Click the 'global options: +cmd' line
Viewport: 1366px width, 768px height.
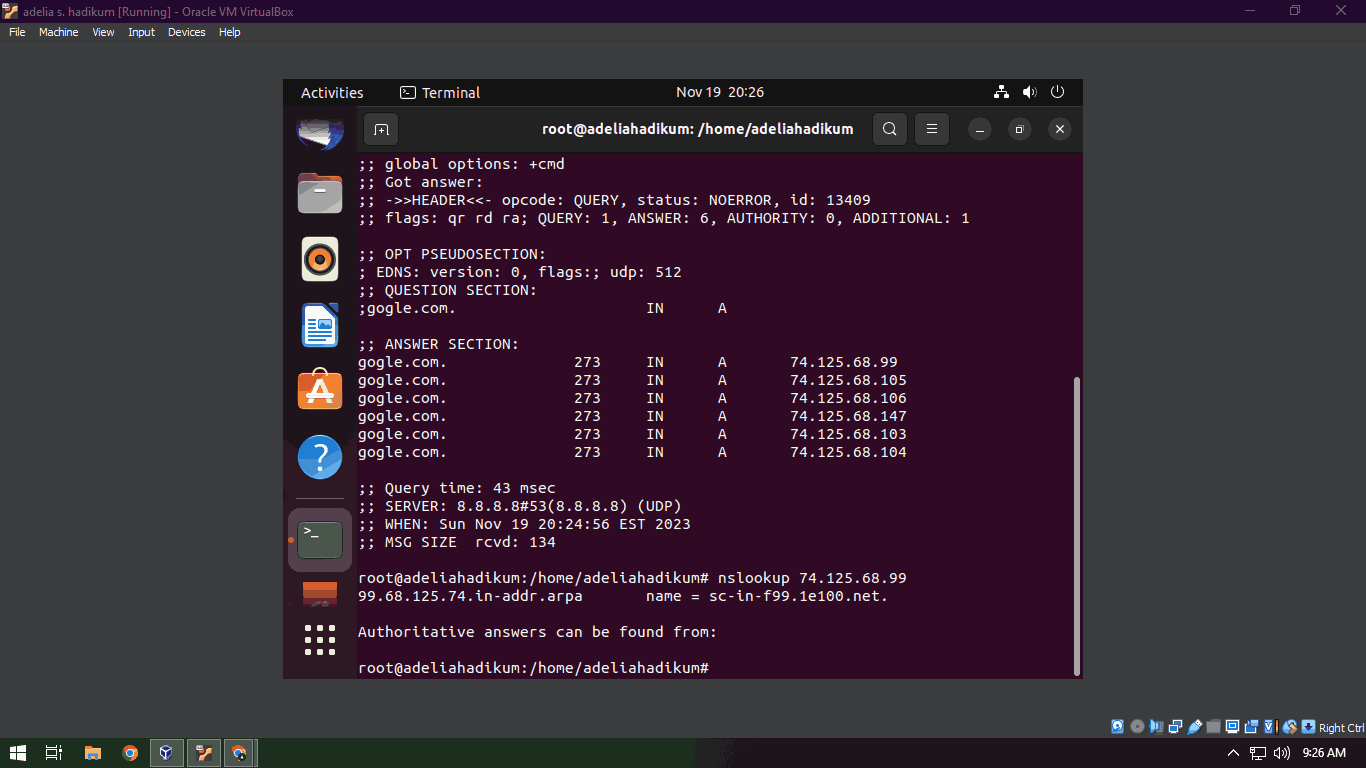pyautogui.click(x=461, y=164)
